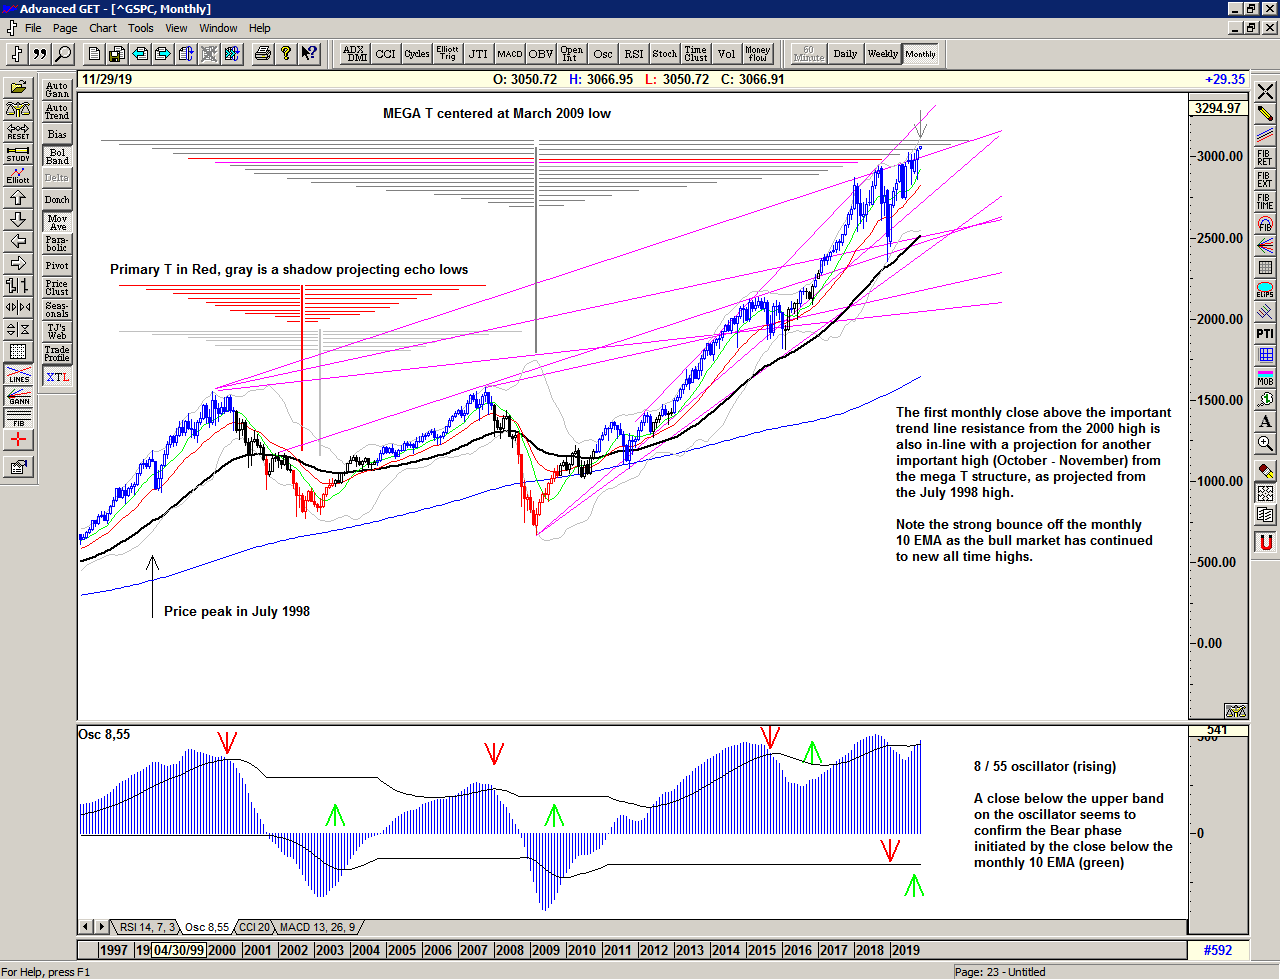1280x979 pixels.
Task: Choose the text annotation A tool
Action: tap(1265, 421)
